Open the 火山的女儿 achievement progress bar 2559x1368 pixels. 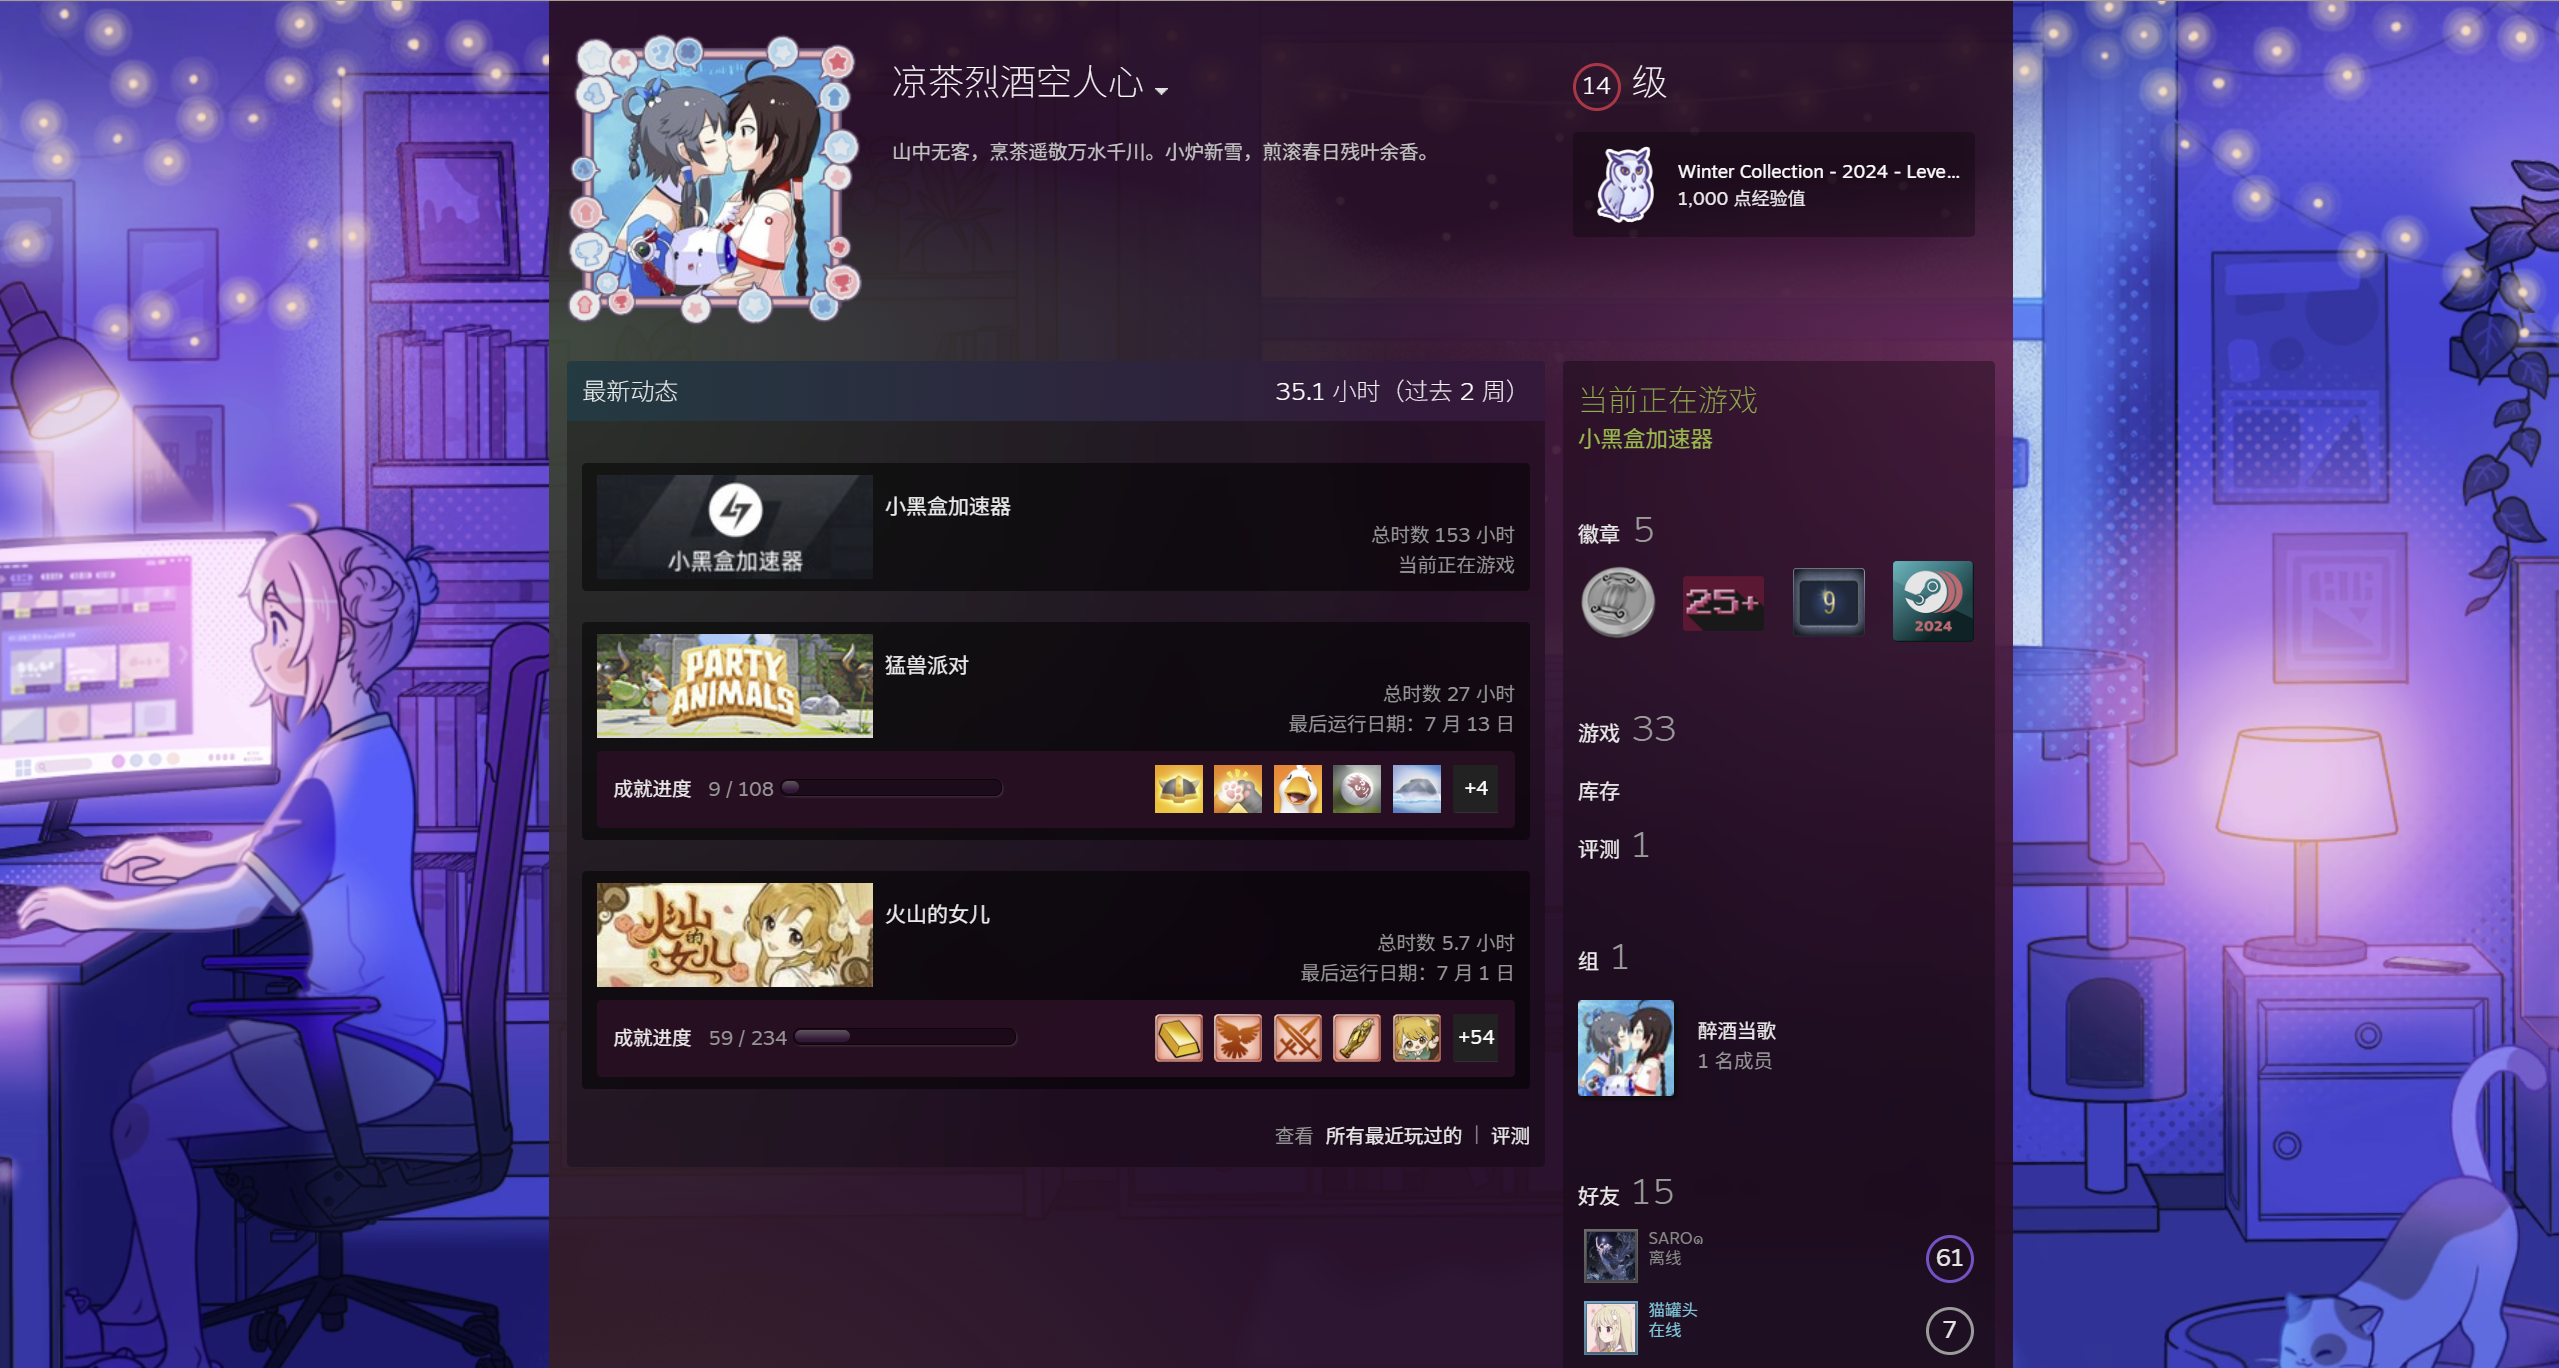[x=906, y=1037]
